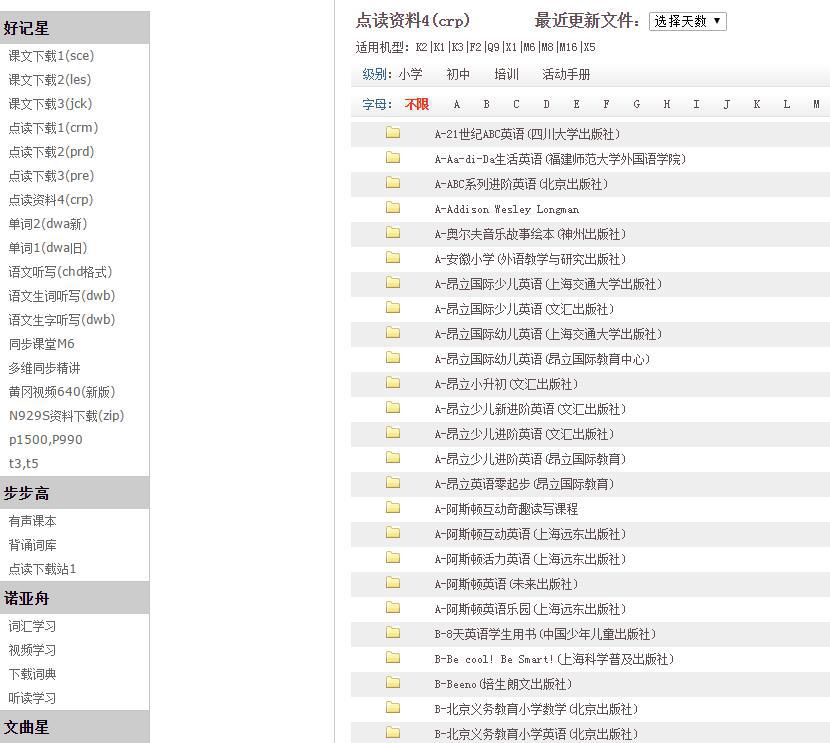Select letter filter D
The width and height of the screenshot is (830, 743).
[546, 104]
